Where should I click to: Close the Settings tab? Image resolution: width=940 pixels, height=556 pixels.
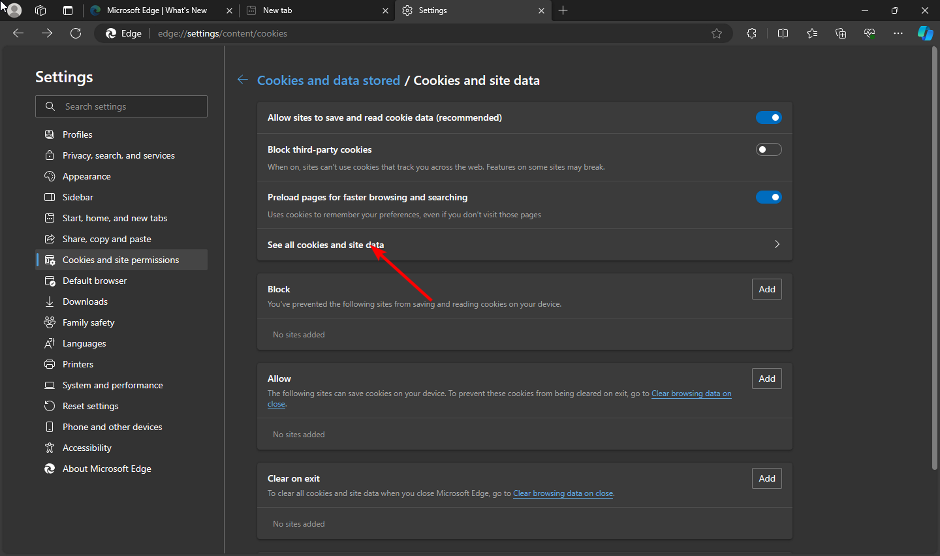541,10
